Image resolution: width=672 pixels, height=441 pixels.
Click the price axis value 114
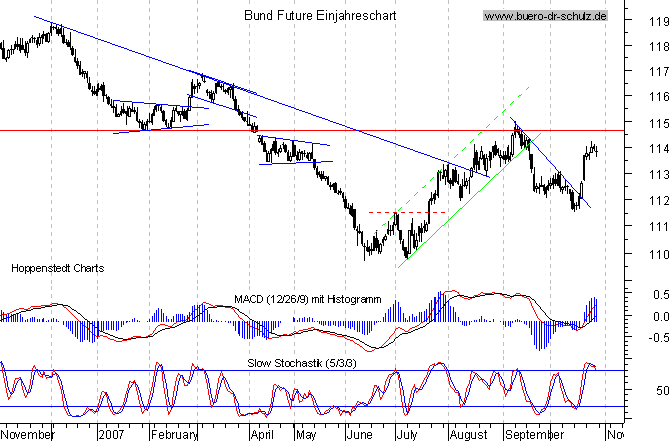coord(659,149)
